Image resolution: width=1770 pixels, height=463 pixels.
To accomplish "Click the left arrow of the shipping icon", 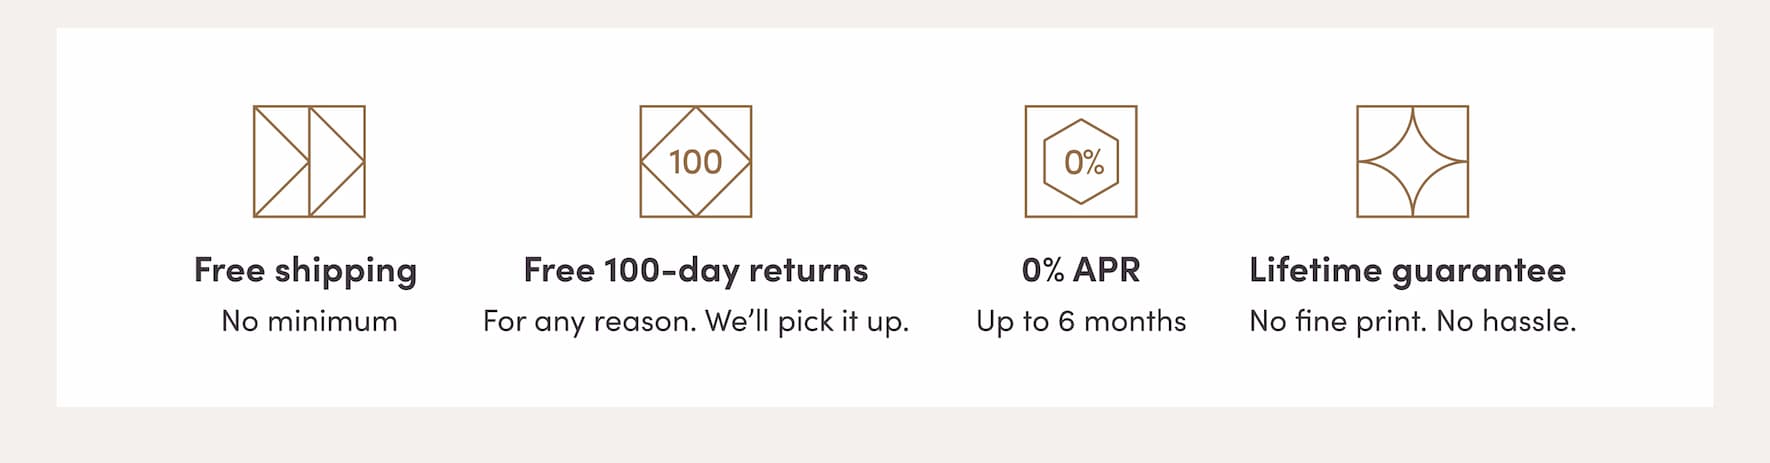I will (281, 161).
